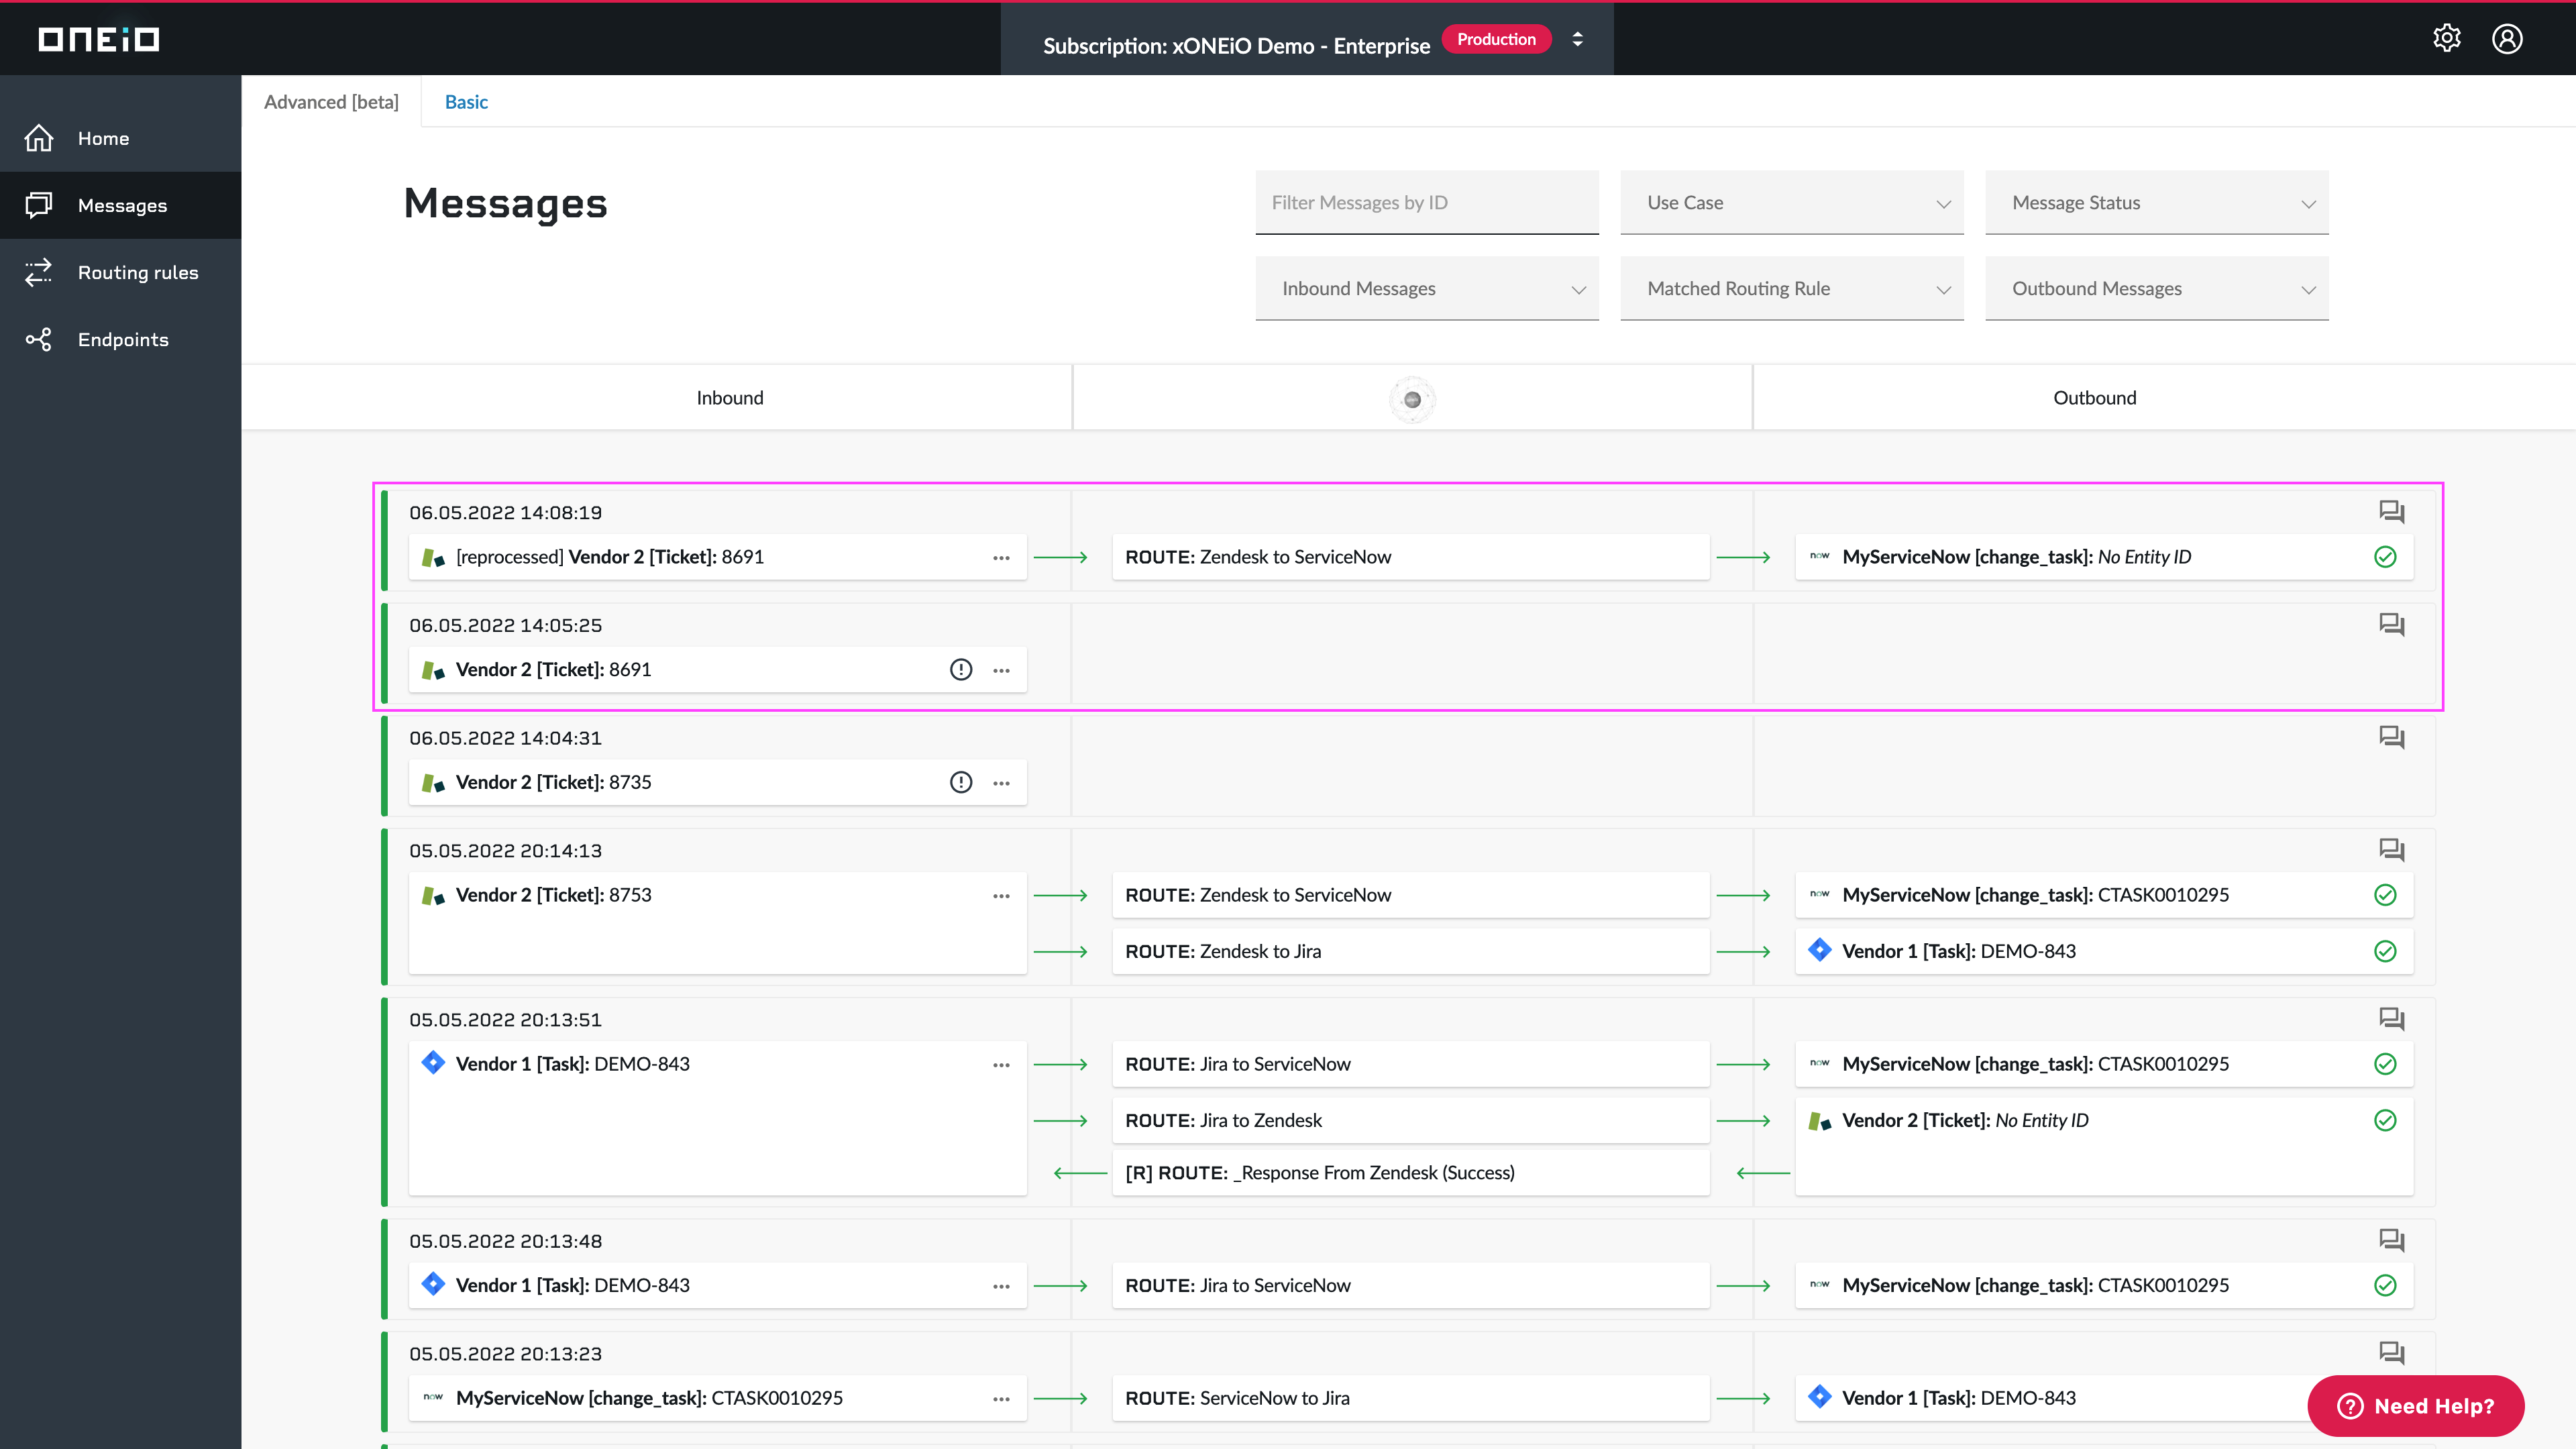This screenshot has width=2576, height=1449.
Task: Switch to the Advanced [beta] tab
Action: (331, 102)
